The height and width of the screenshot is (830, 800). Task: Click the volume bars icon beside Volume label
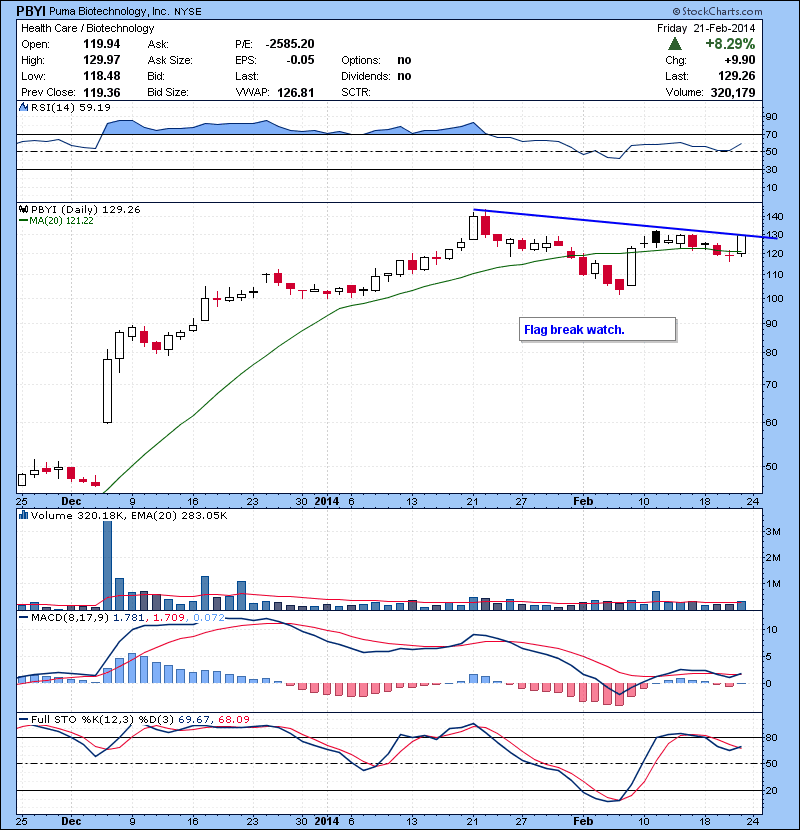[x=23, y=515]
